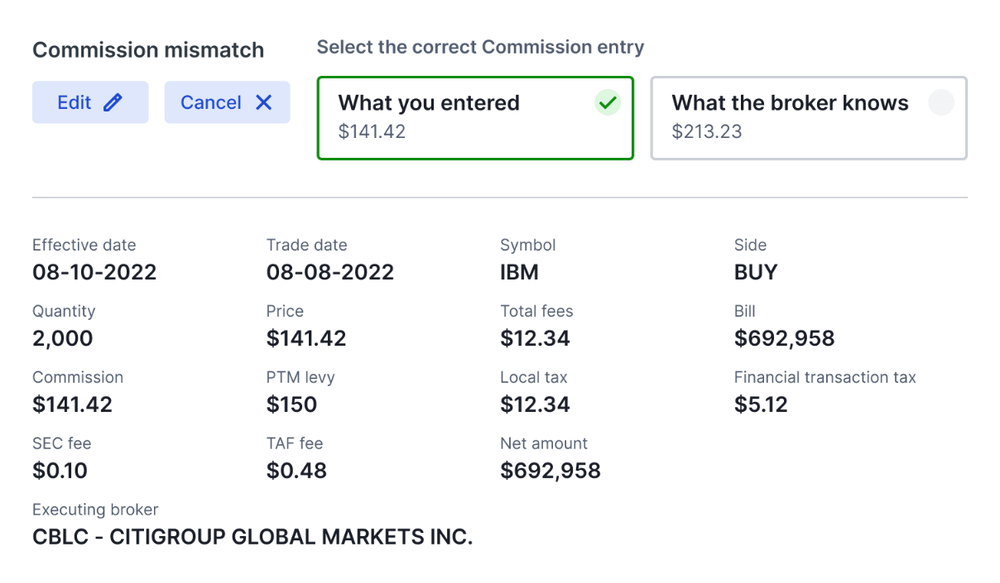Click the pencil icon on Edit

[113, 102]
